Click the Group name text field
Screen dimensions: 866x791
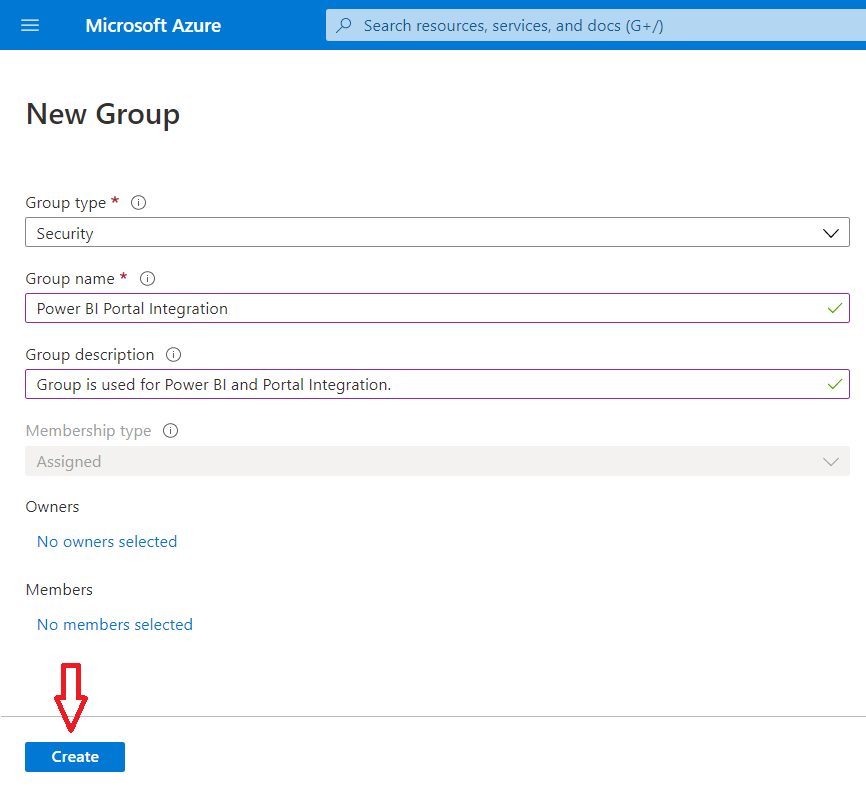click(437, 308)
